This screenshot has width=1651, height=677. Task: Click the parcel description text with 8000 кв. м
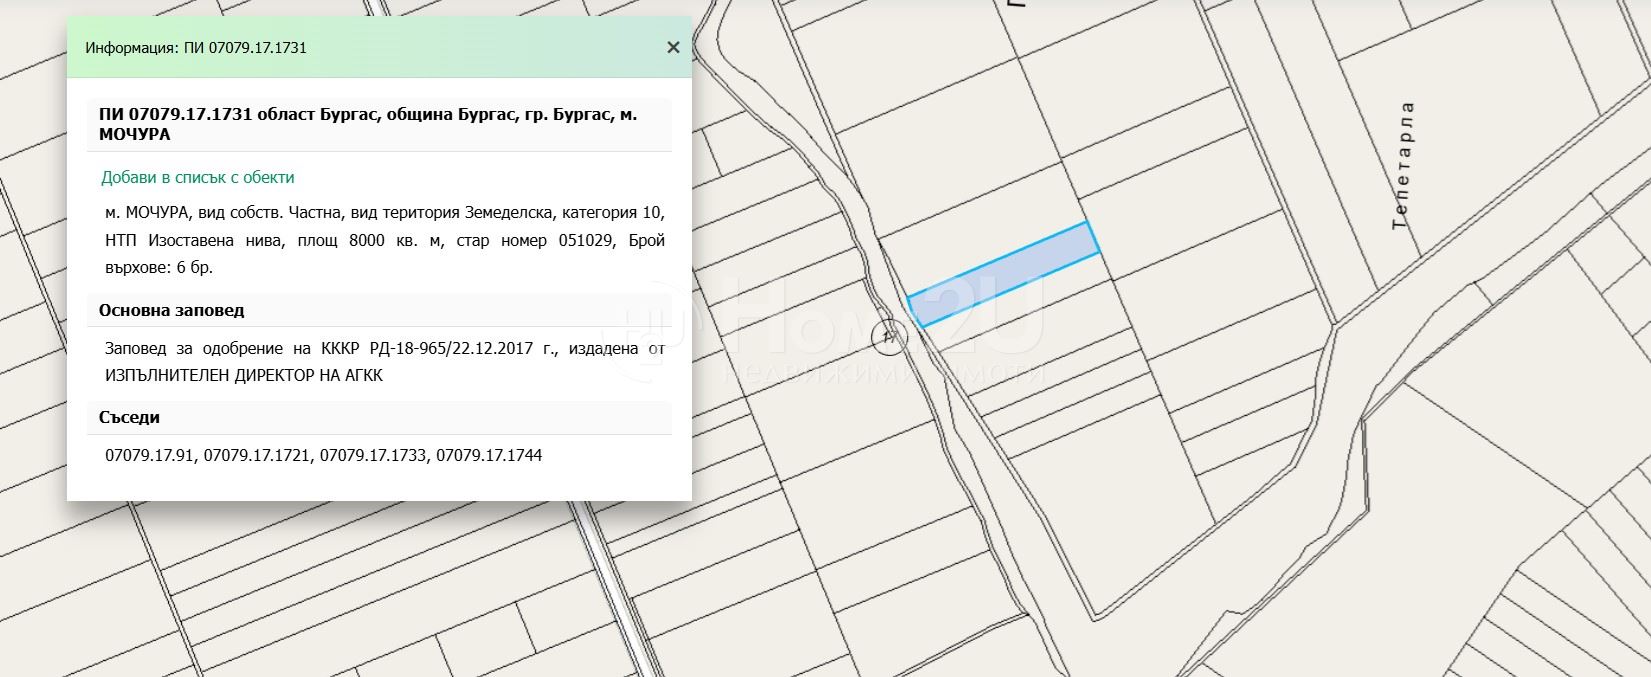(x=384, y=240)
